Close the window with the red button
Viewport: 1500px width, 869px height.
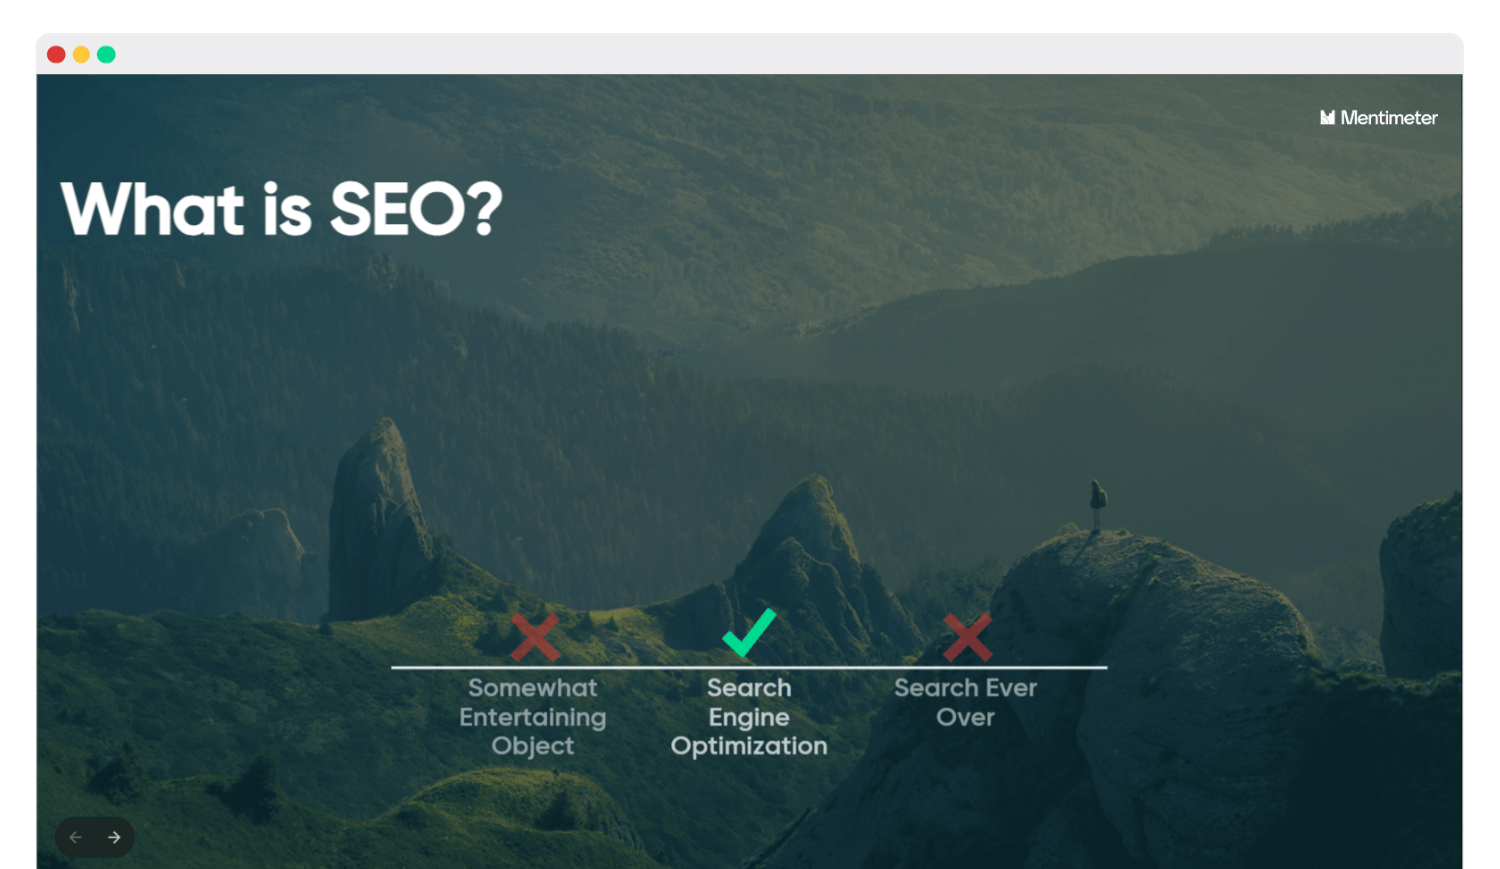[56, 54]
